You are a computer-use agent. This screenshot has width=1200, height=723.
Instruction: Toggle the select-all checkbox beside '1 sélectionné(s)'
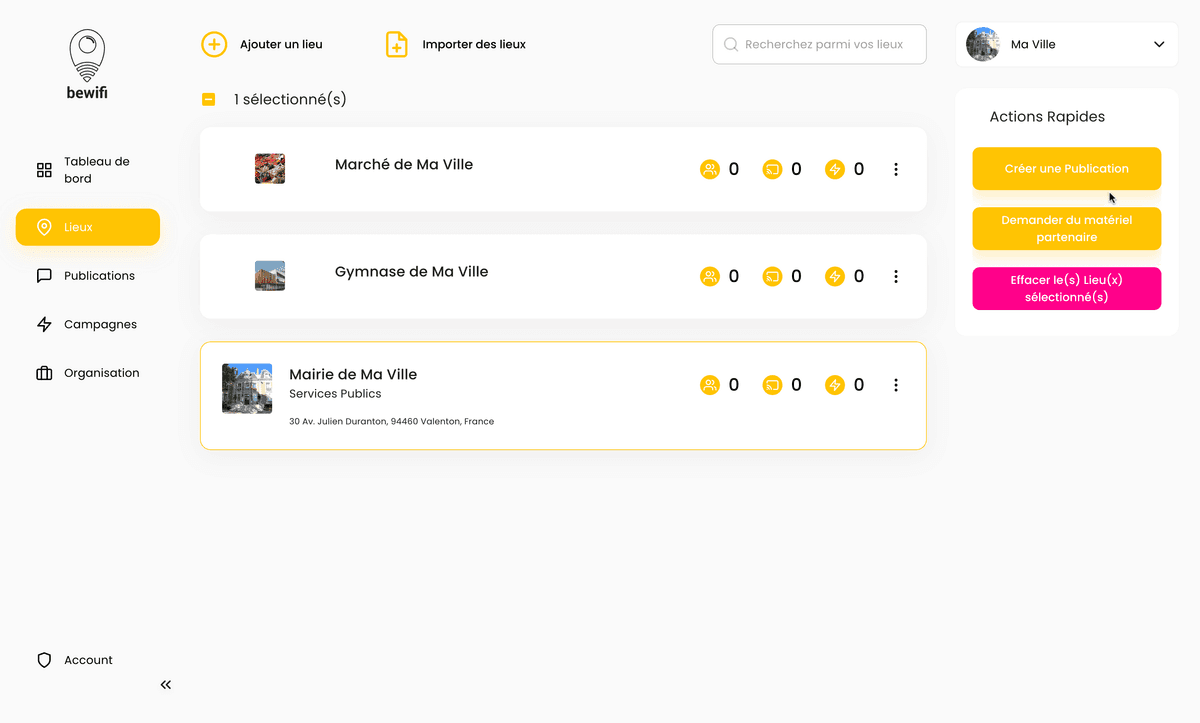(x=209, y=99)
